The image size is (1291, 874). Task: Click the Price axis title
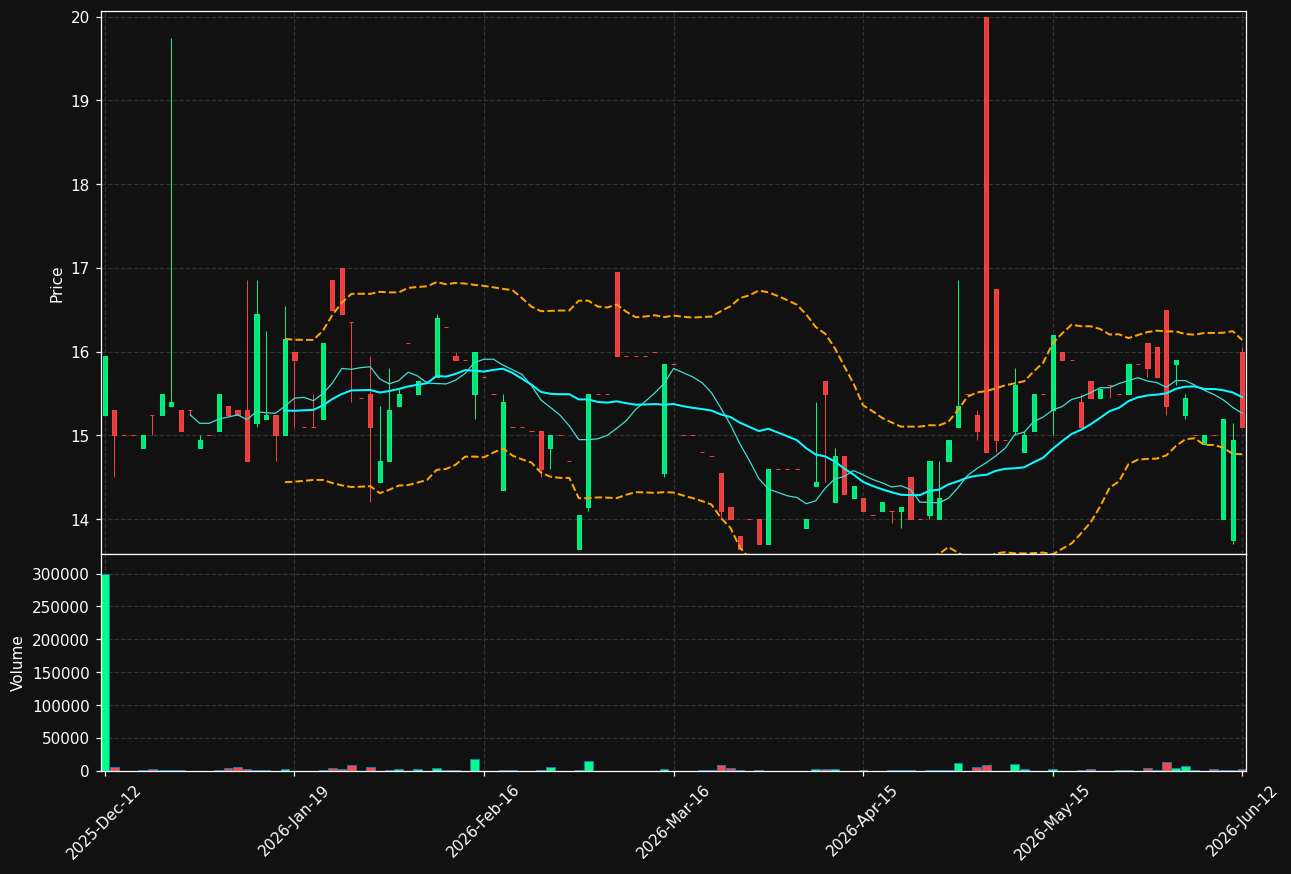coord(57,284)
